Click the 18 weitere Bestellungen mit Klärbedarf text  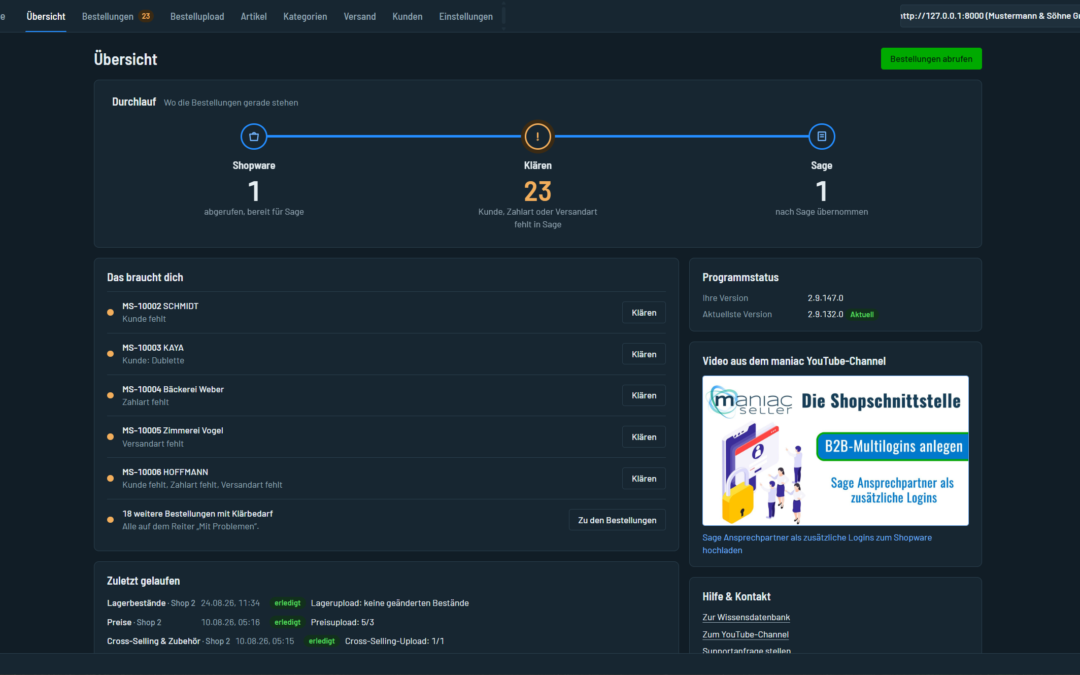198,514
